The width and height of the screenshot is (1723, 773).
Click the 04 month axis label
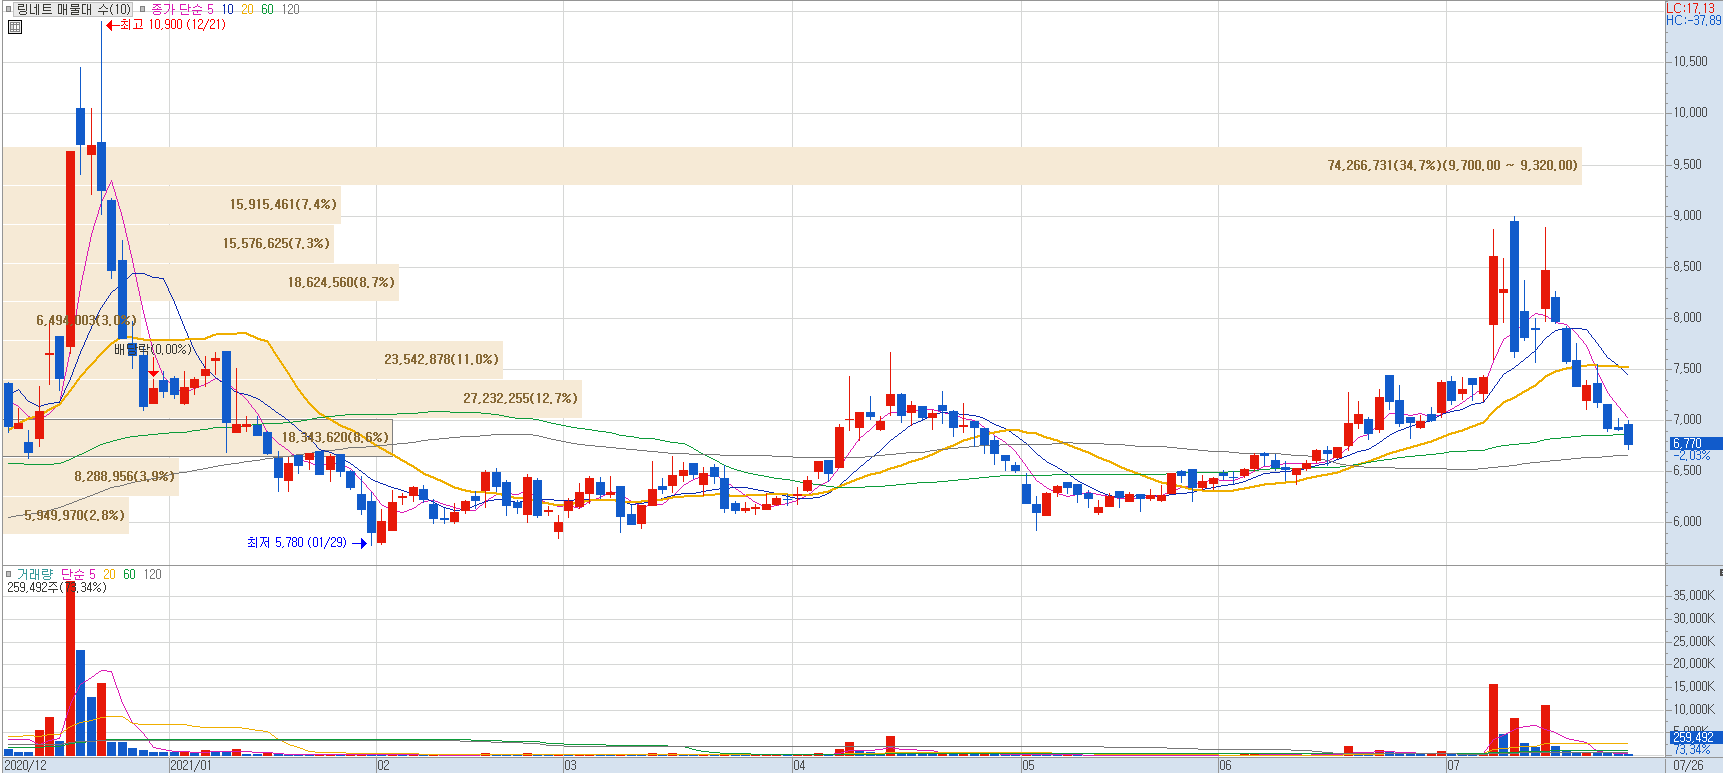[799, 765]
